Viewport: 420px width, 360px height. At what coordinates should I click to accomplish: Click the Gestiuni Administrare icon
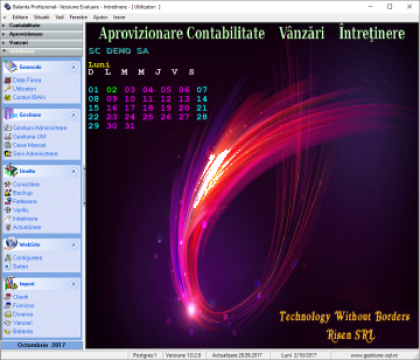tap(7, 128)
